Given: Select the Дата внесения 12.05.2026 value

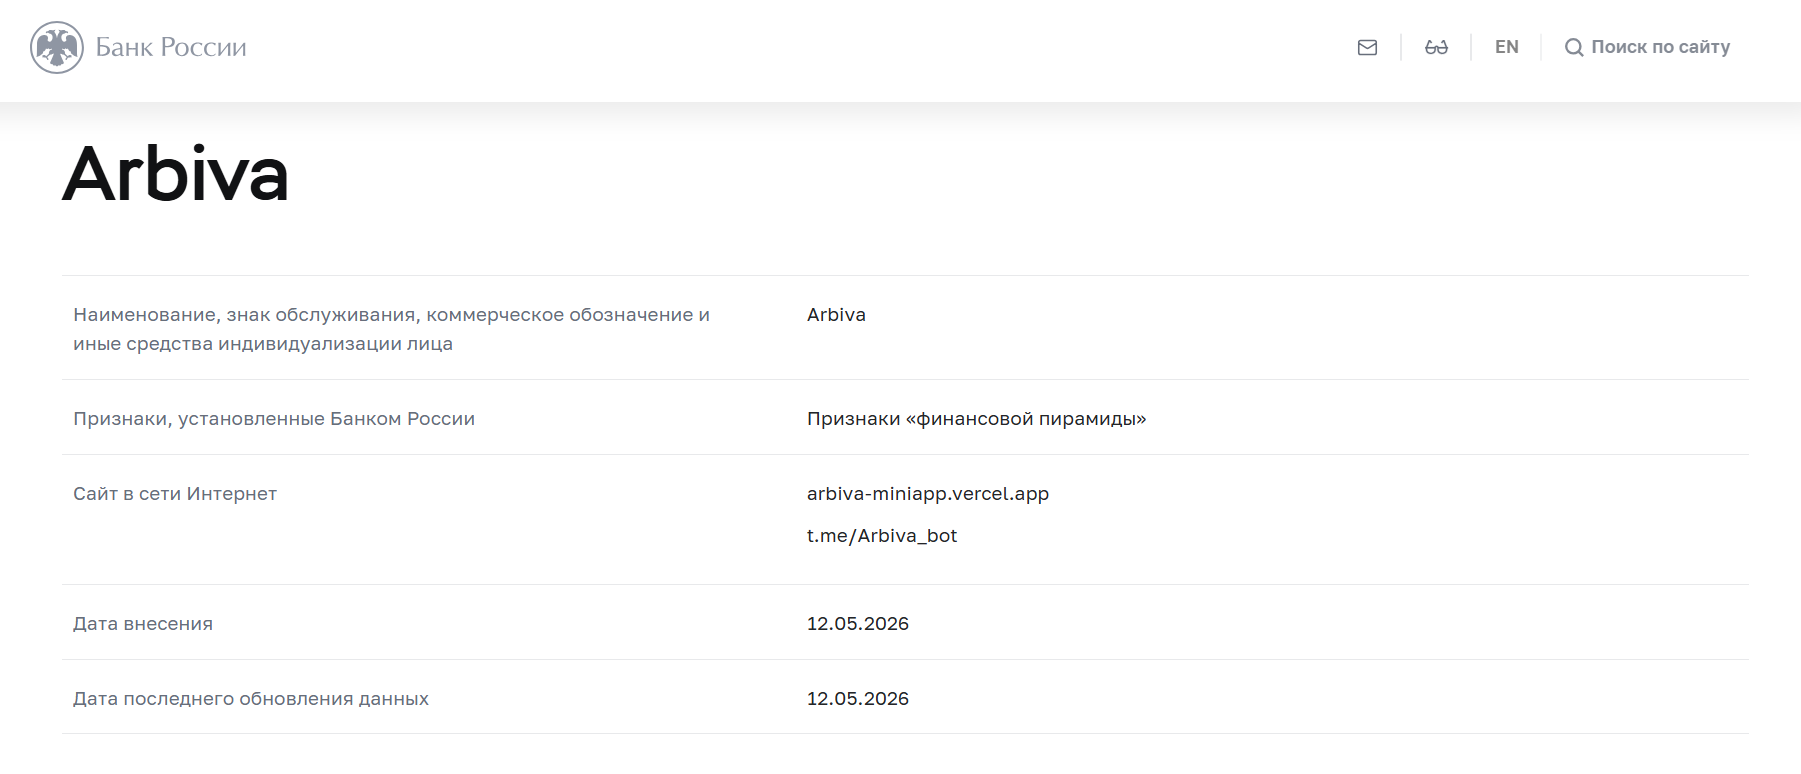Looking at the screenshot, I should [858, 624].
